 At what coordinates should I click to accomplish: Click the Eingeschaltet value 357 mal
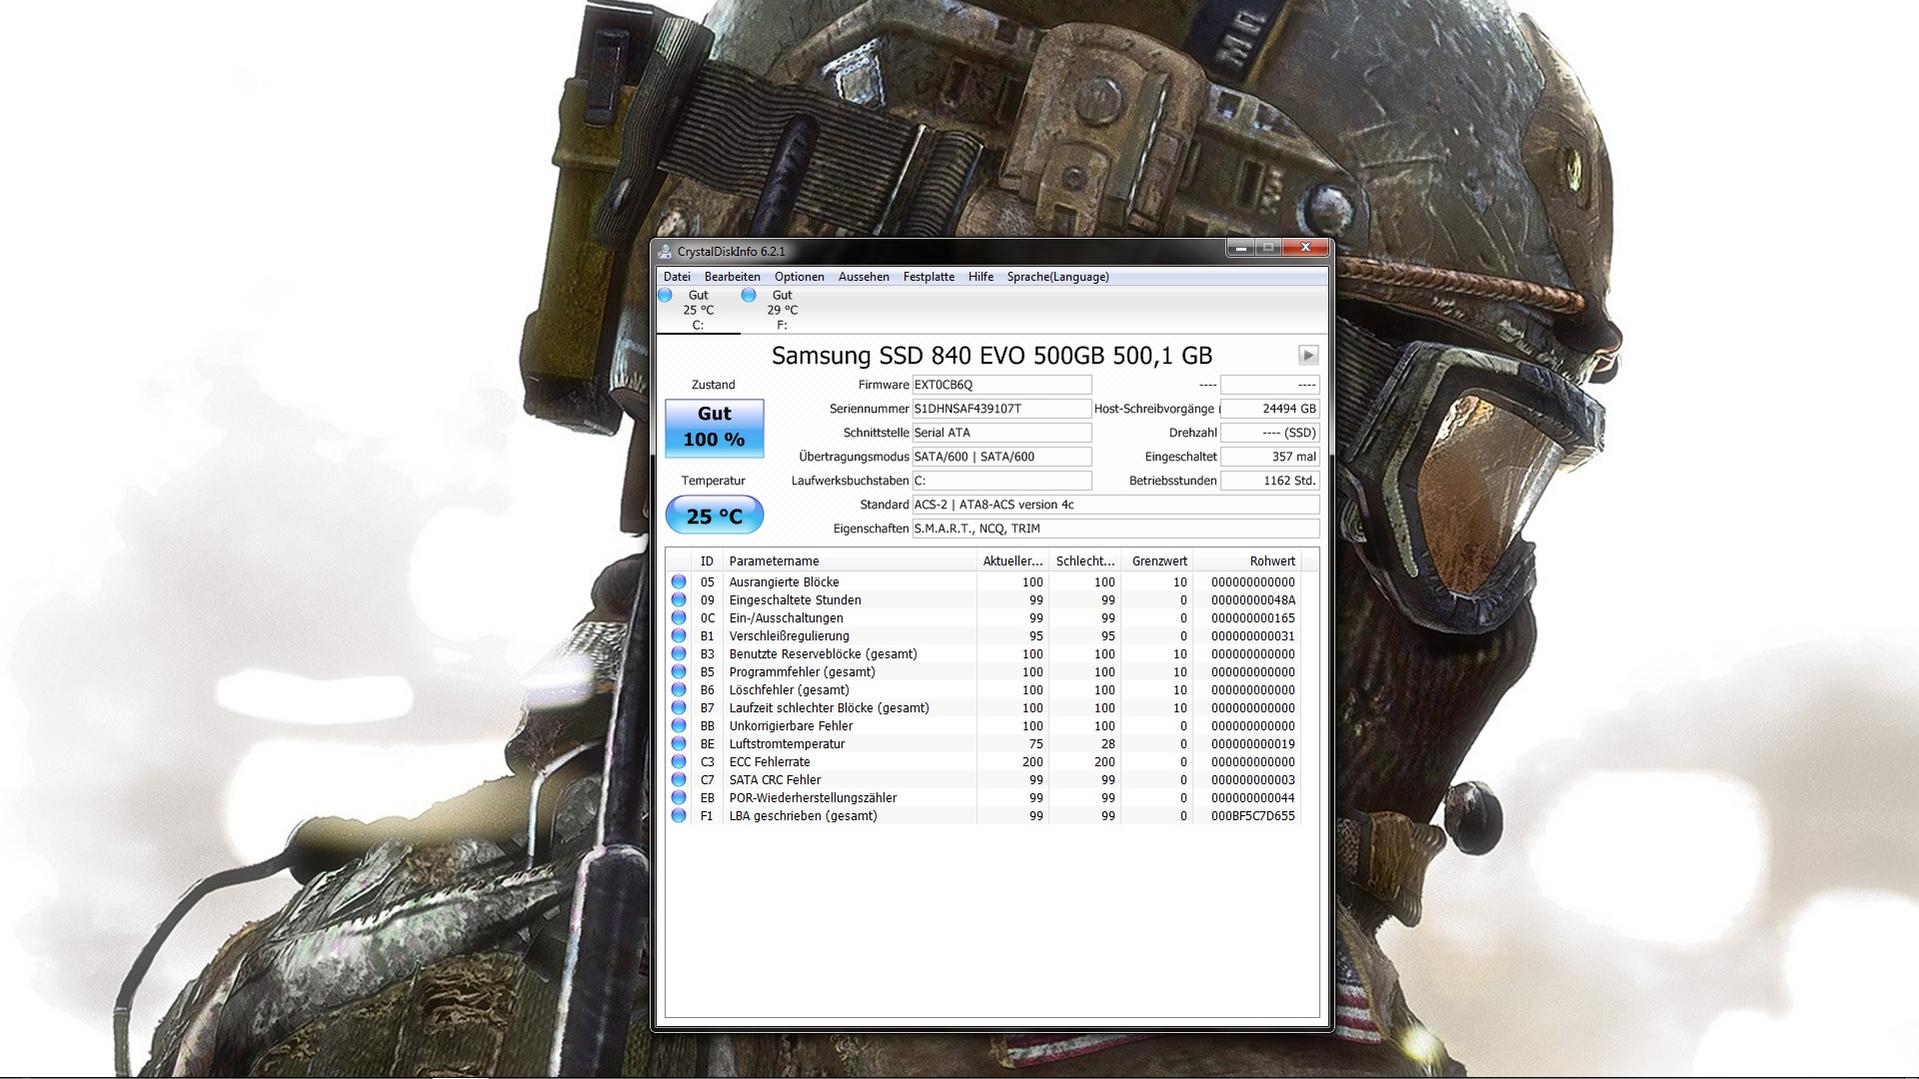click(1270, 457)
